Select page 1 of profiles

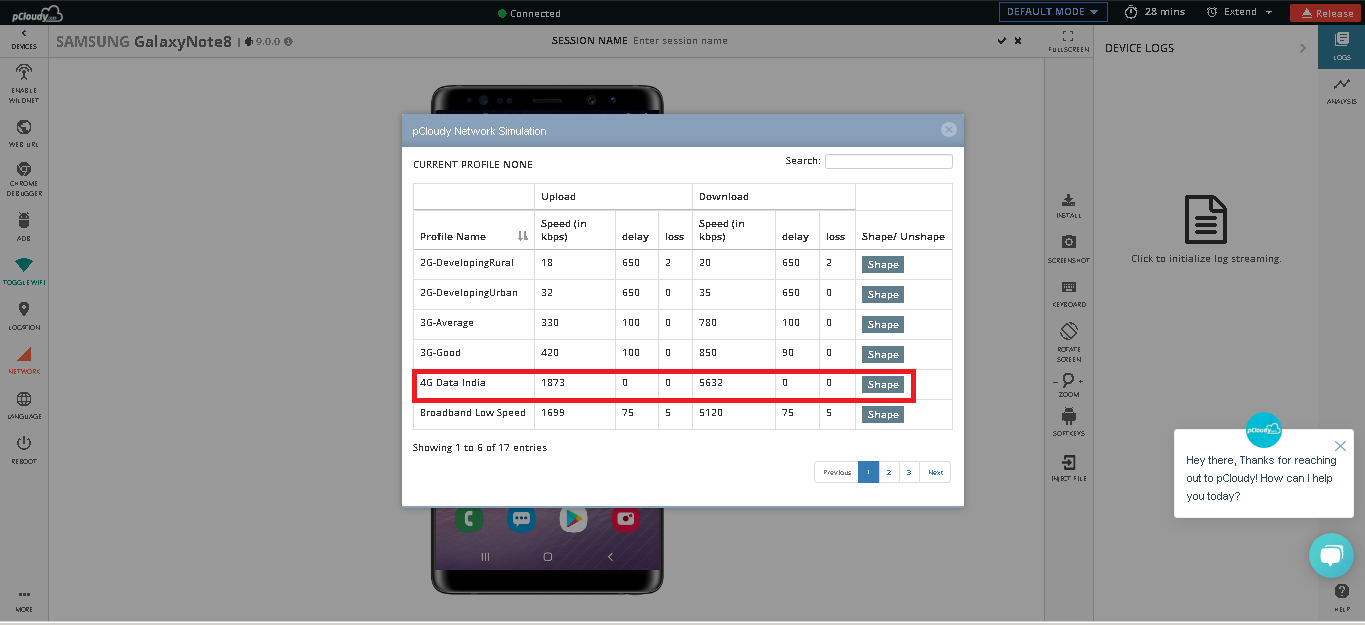868,472
